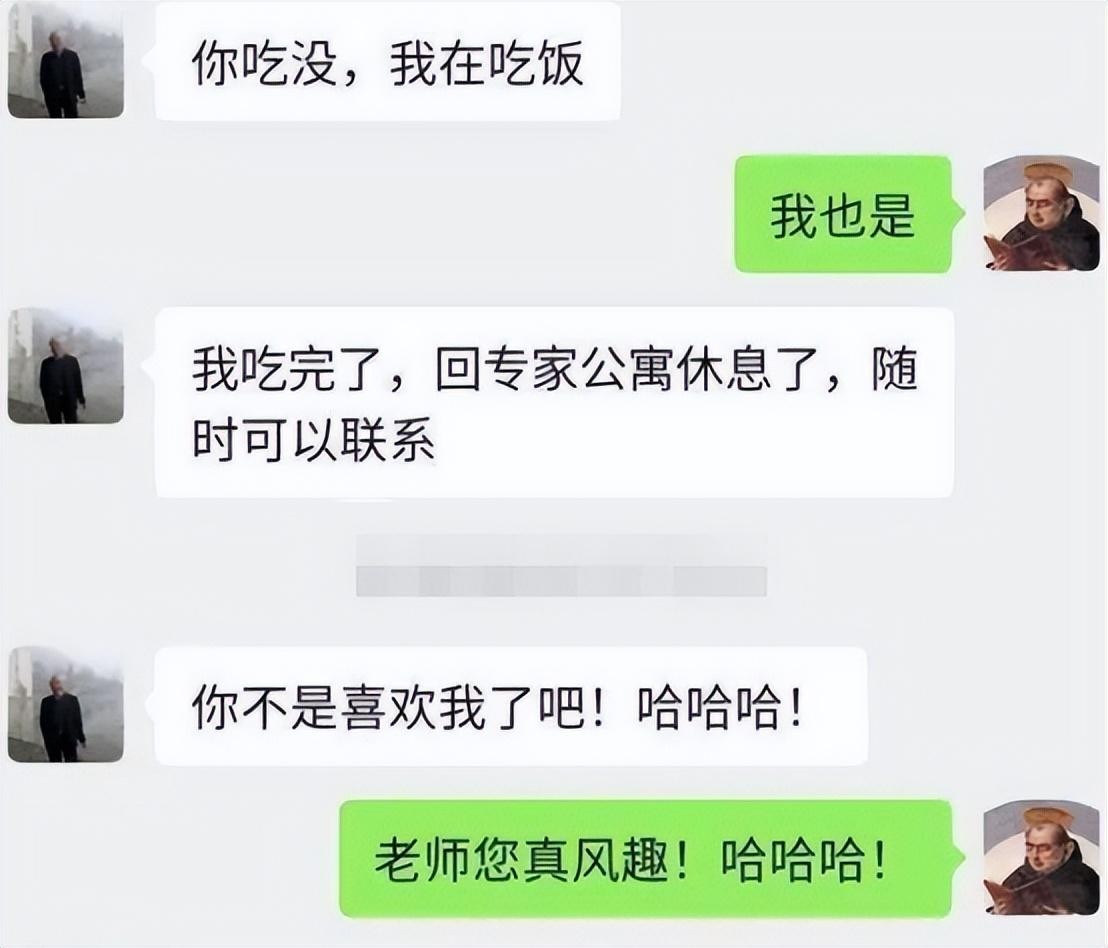Viewport: 1108px width, 948px height.
Task: Select the green 我也是 bubble
Action: (x=843, y=214)
